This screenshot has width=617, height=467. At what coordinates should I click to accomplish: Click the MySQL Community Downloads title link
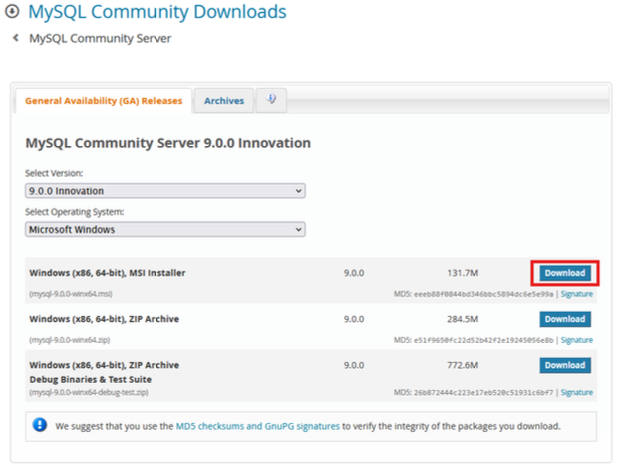157,11
